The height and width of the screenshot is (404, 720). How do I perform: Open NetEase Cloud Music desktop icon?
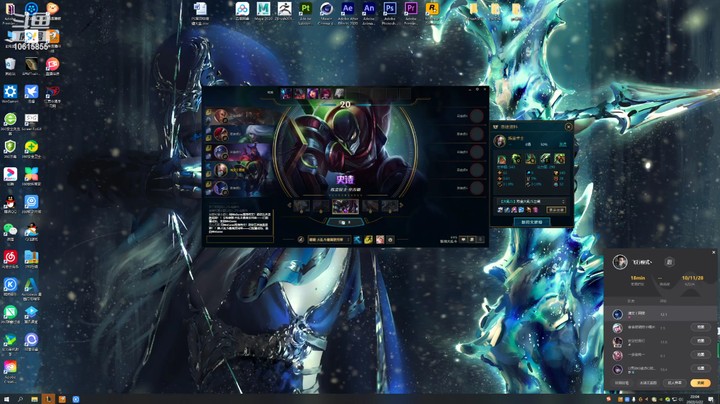click(10, 257)
